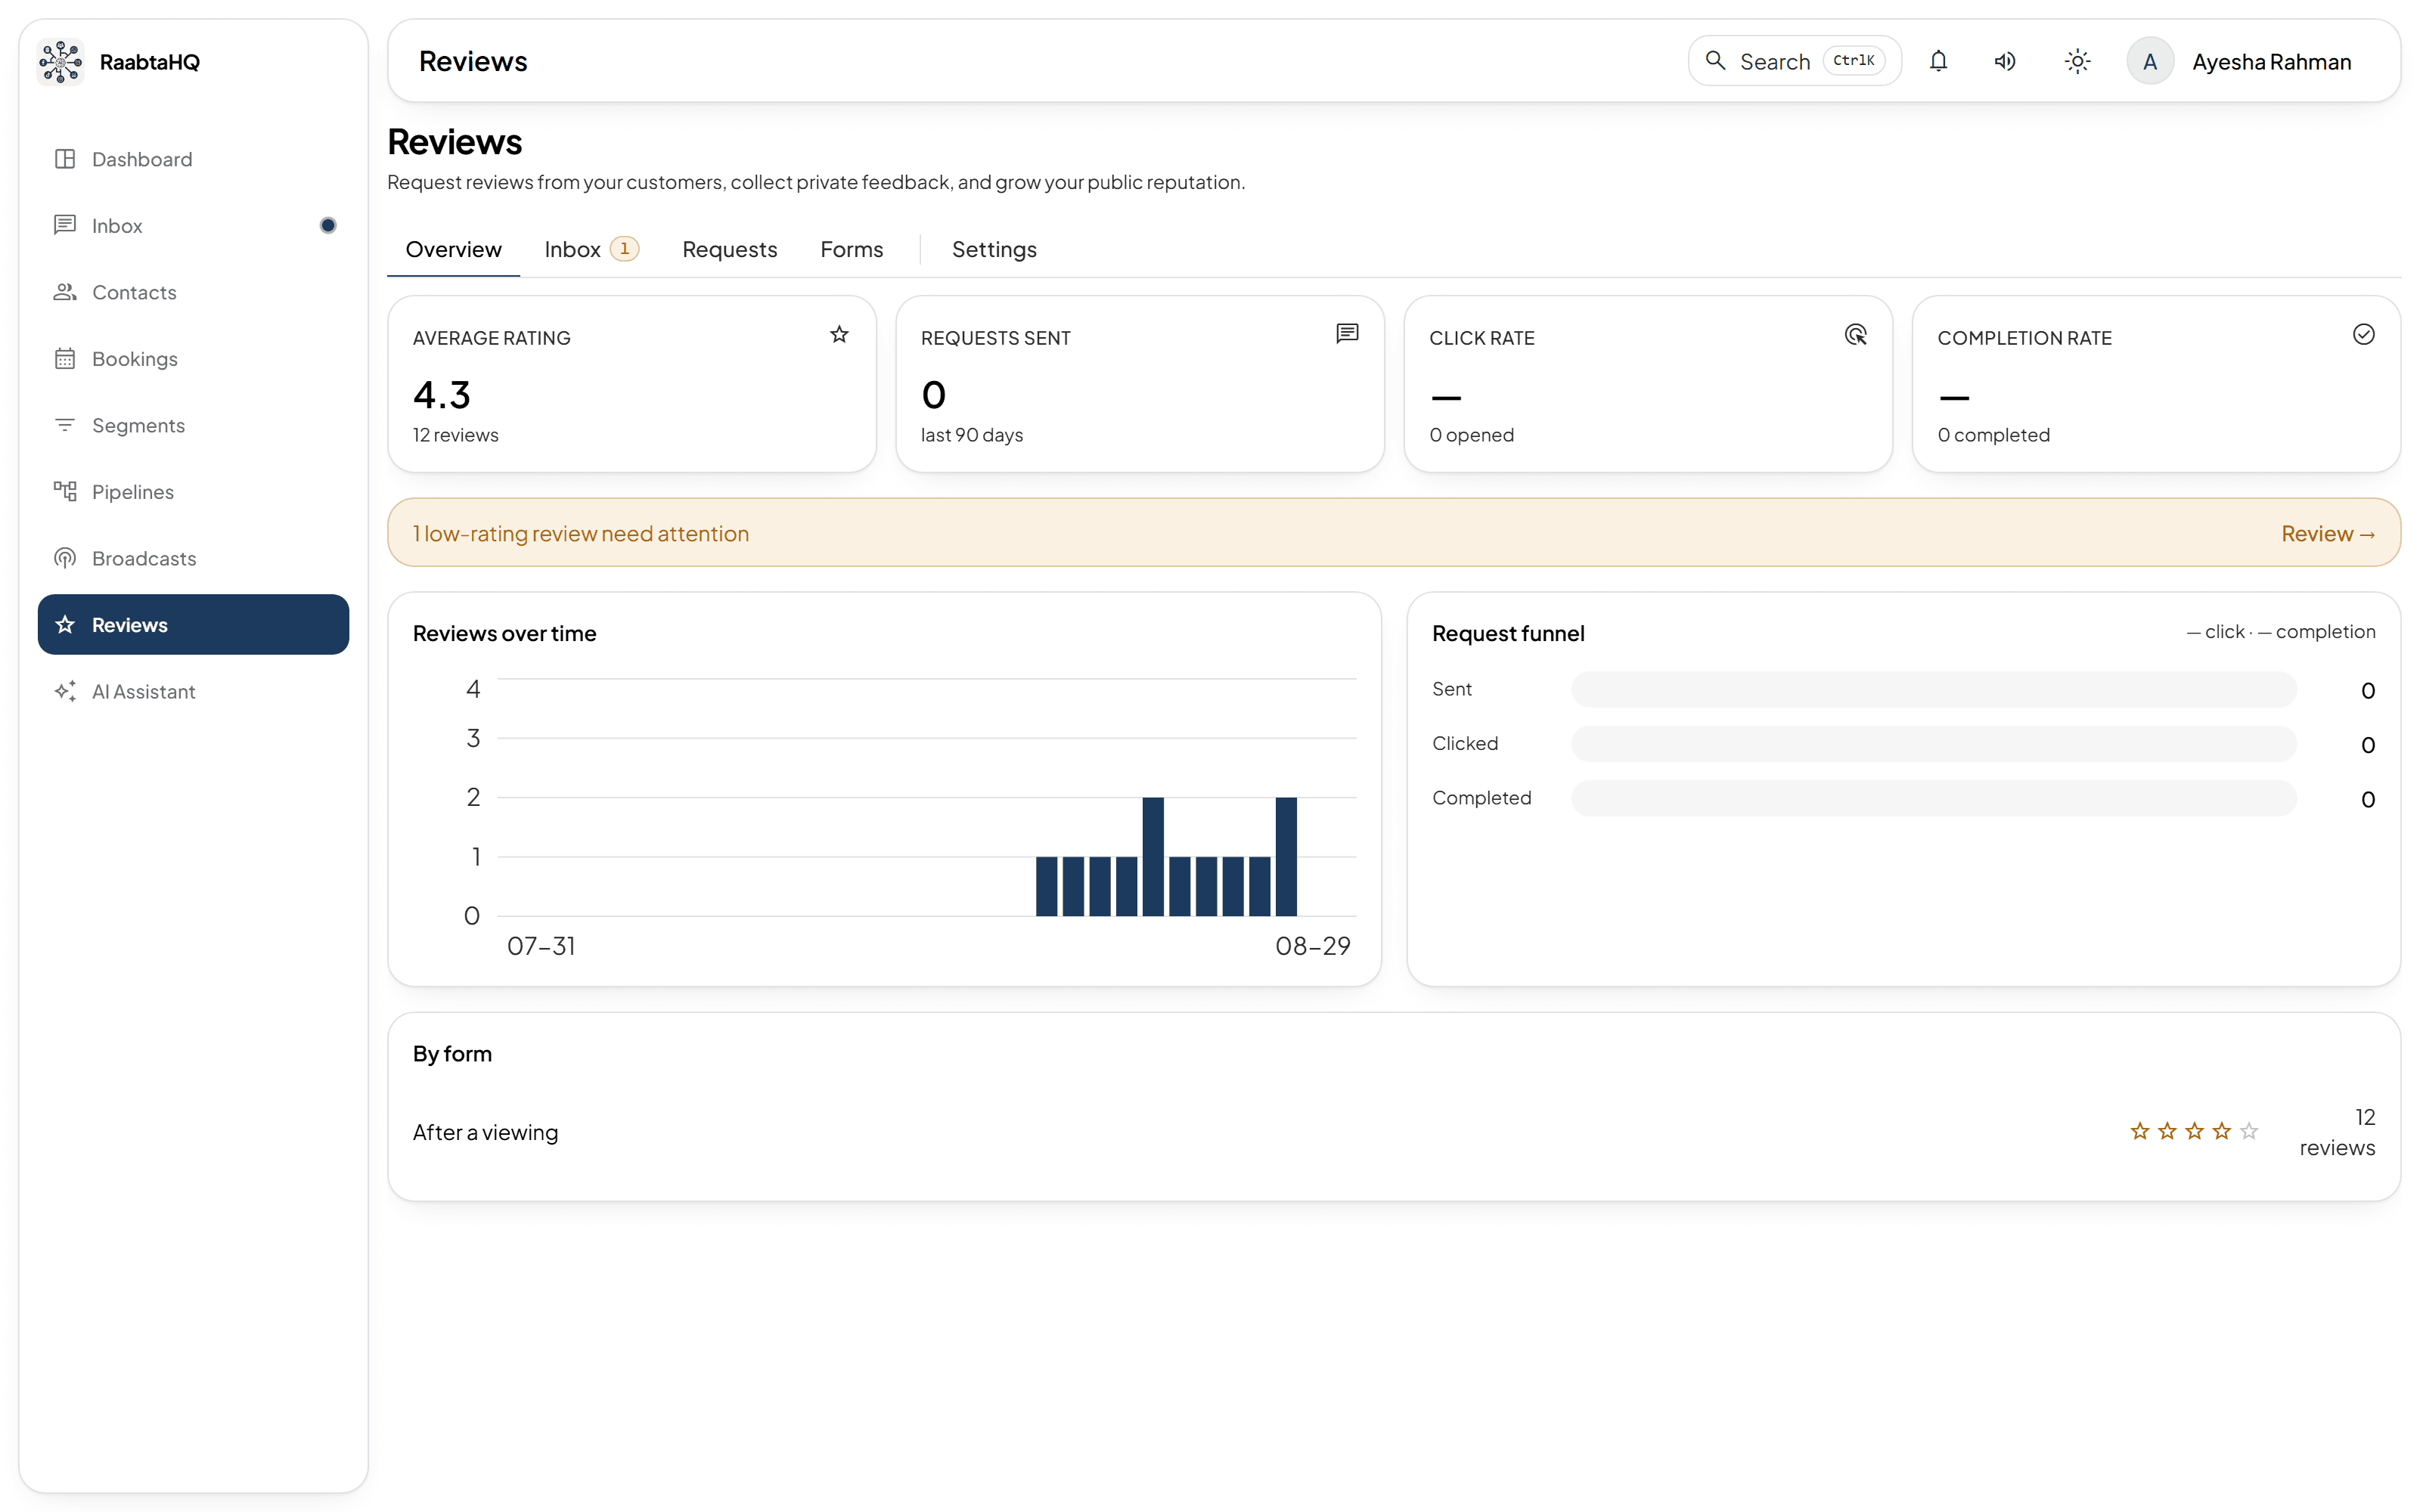The height and width of the screenshot is (1512, 2420).
Task: Open Dashboard from the sidebar
Action: click(193, 159)
